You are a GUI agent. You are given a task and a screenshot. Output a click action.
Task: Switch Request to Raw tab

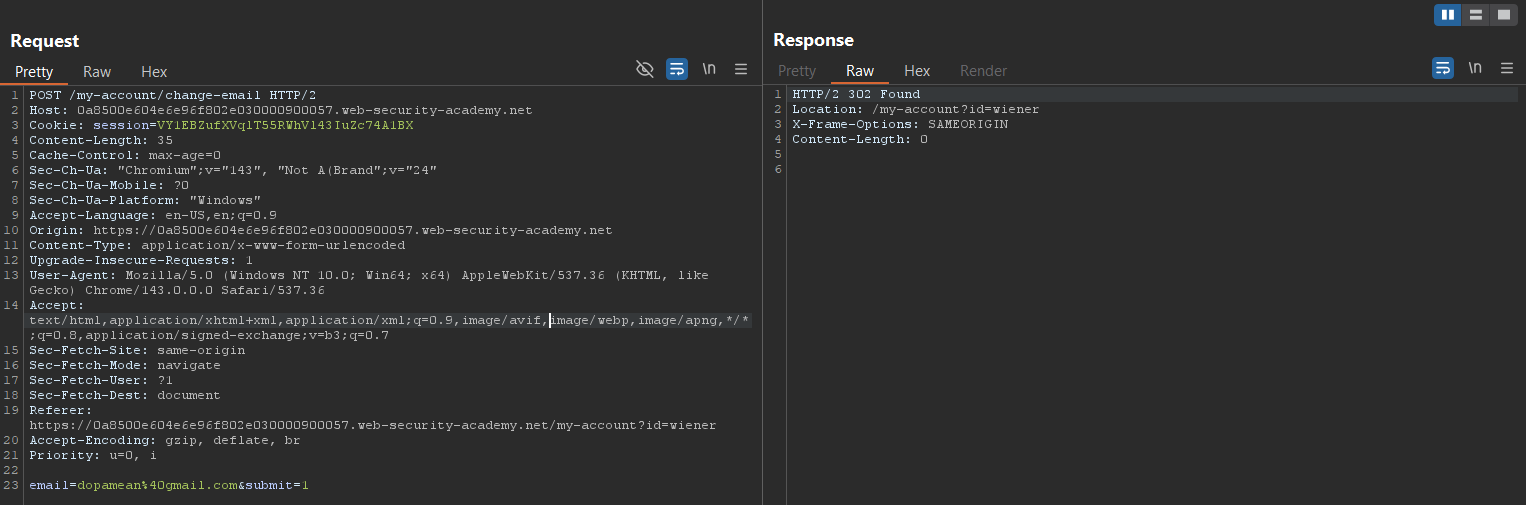[97, 72]
